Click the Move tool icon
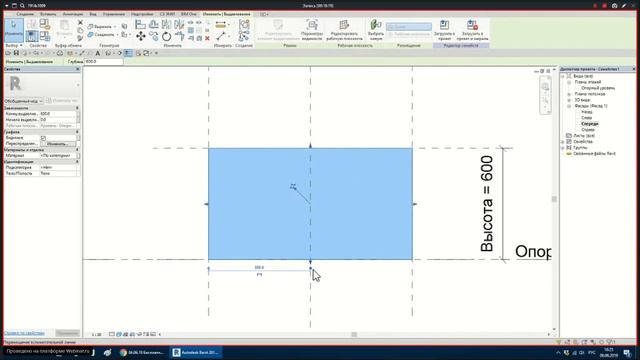640x360 pixels. (x=141, y=36)
